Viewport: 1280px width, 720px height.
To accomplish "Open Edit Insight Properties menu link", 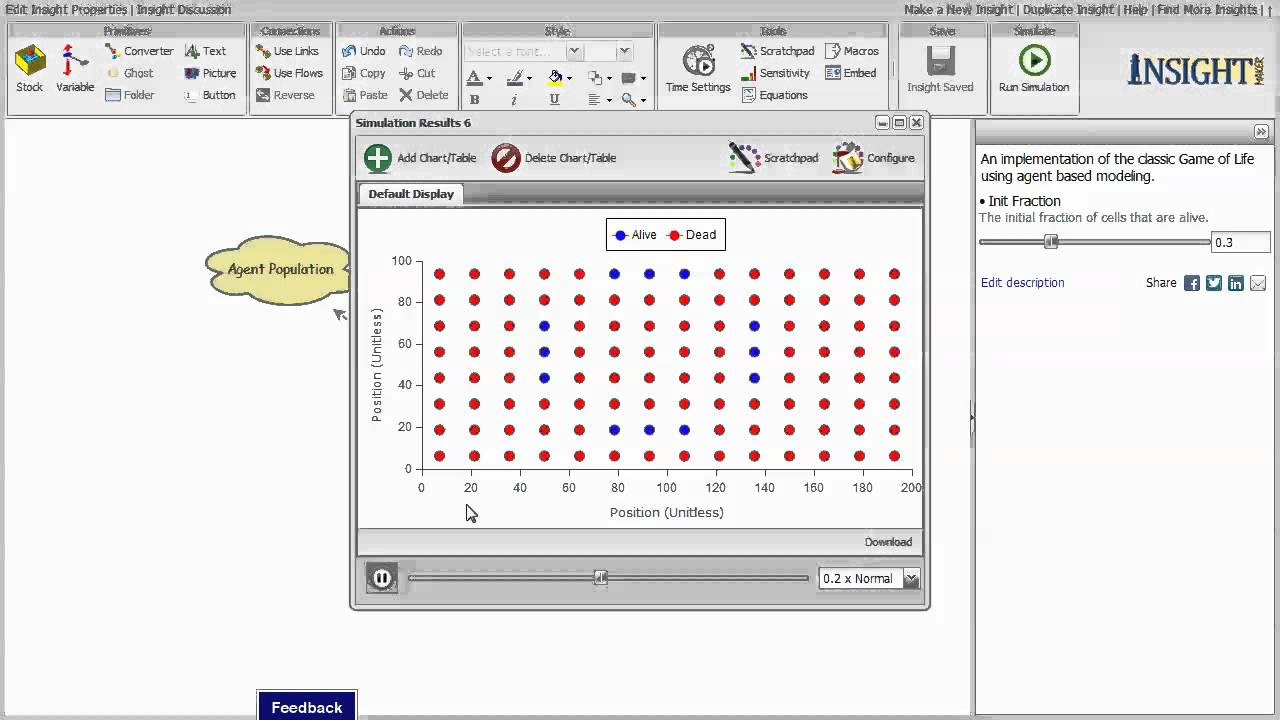I will pos(68,9).
